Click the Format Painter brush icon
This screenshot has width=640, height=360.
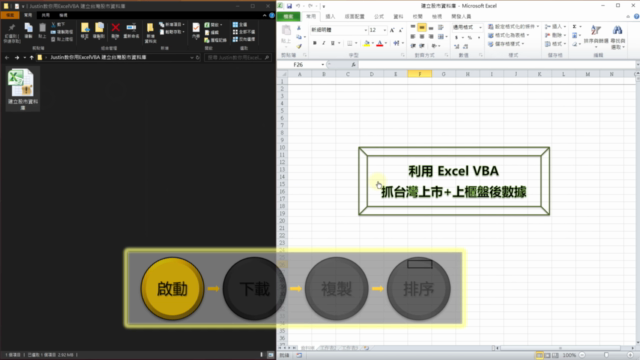point(299,46)
